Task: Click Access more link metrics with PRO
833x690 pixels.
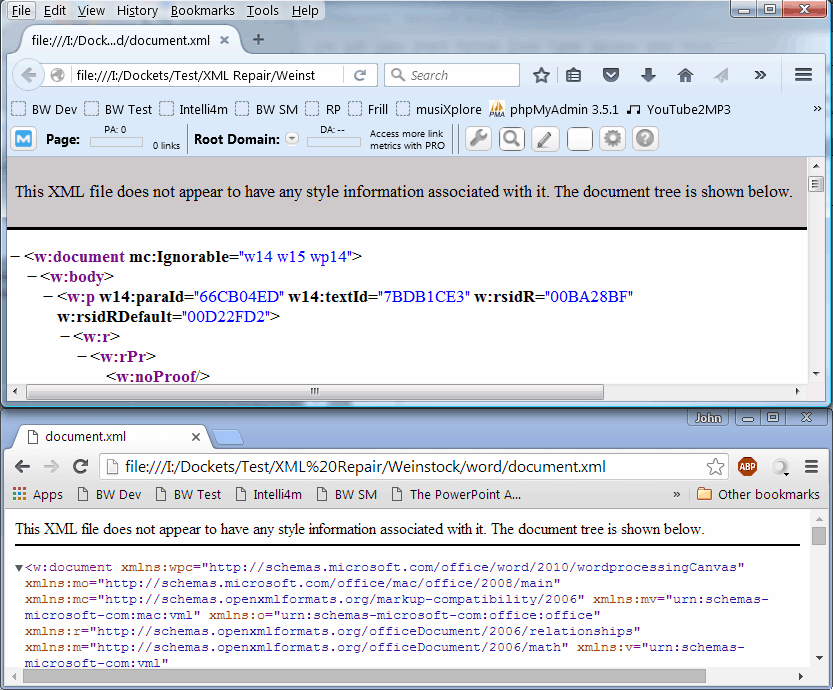Action: click(x=407, y=140)
